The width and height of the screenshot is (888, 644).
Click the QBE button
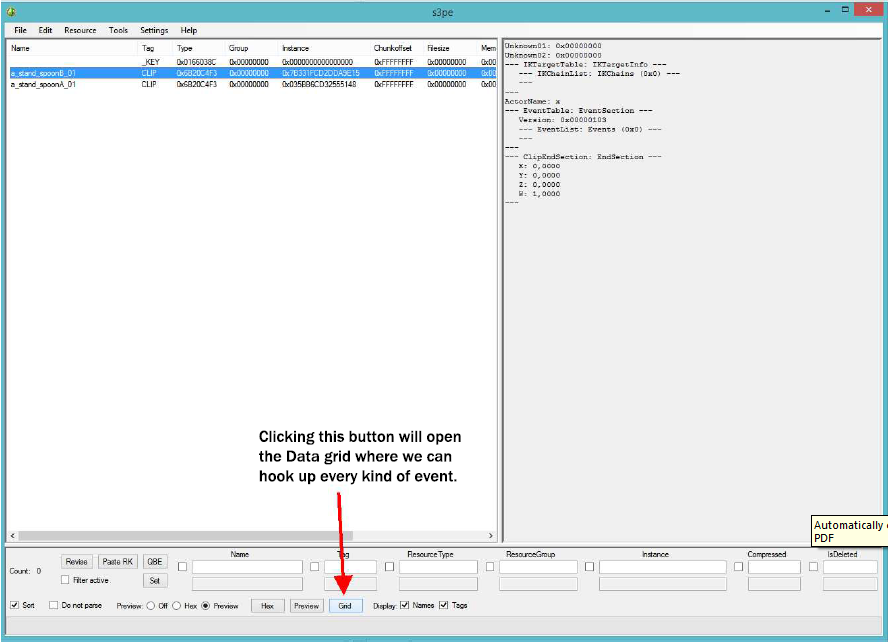[x=155, y=561]
